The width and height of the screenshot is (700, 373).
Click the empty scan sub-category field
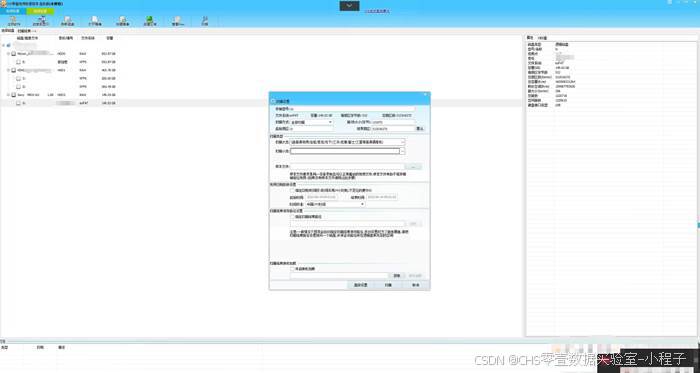(345, 151)
